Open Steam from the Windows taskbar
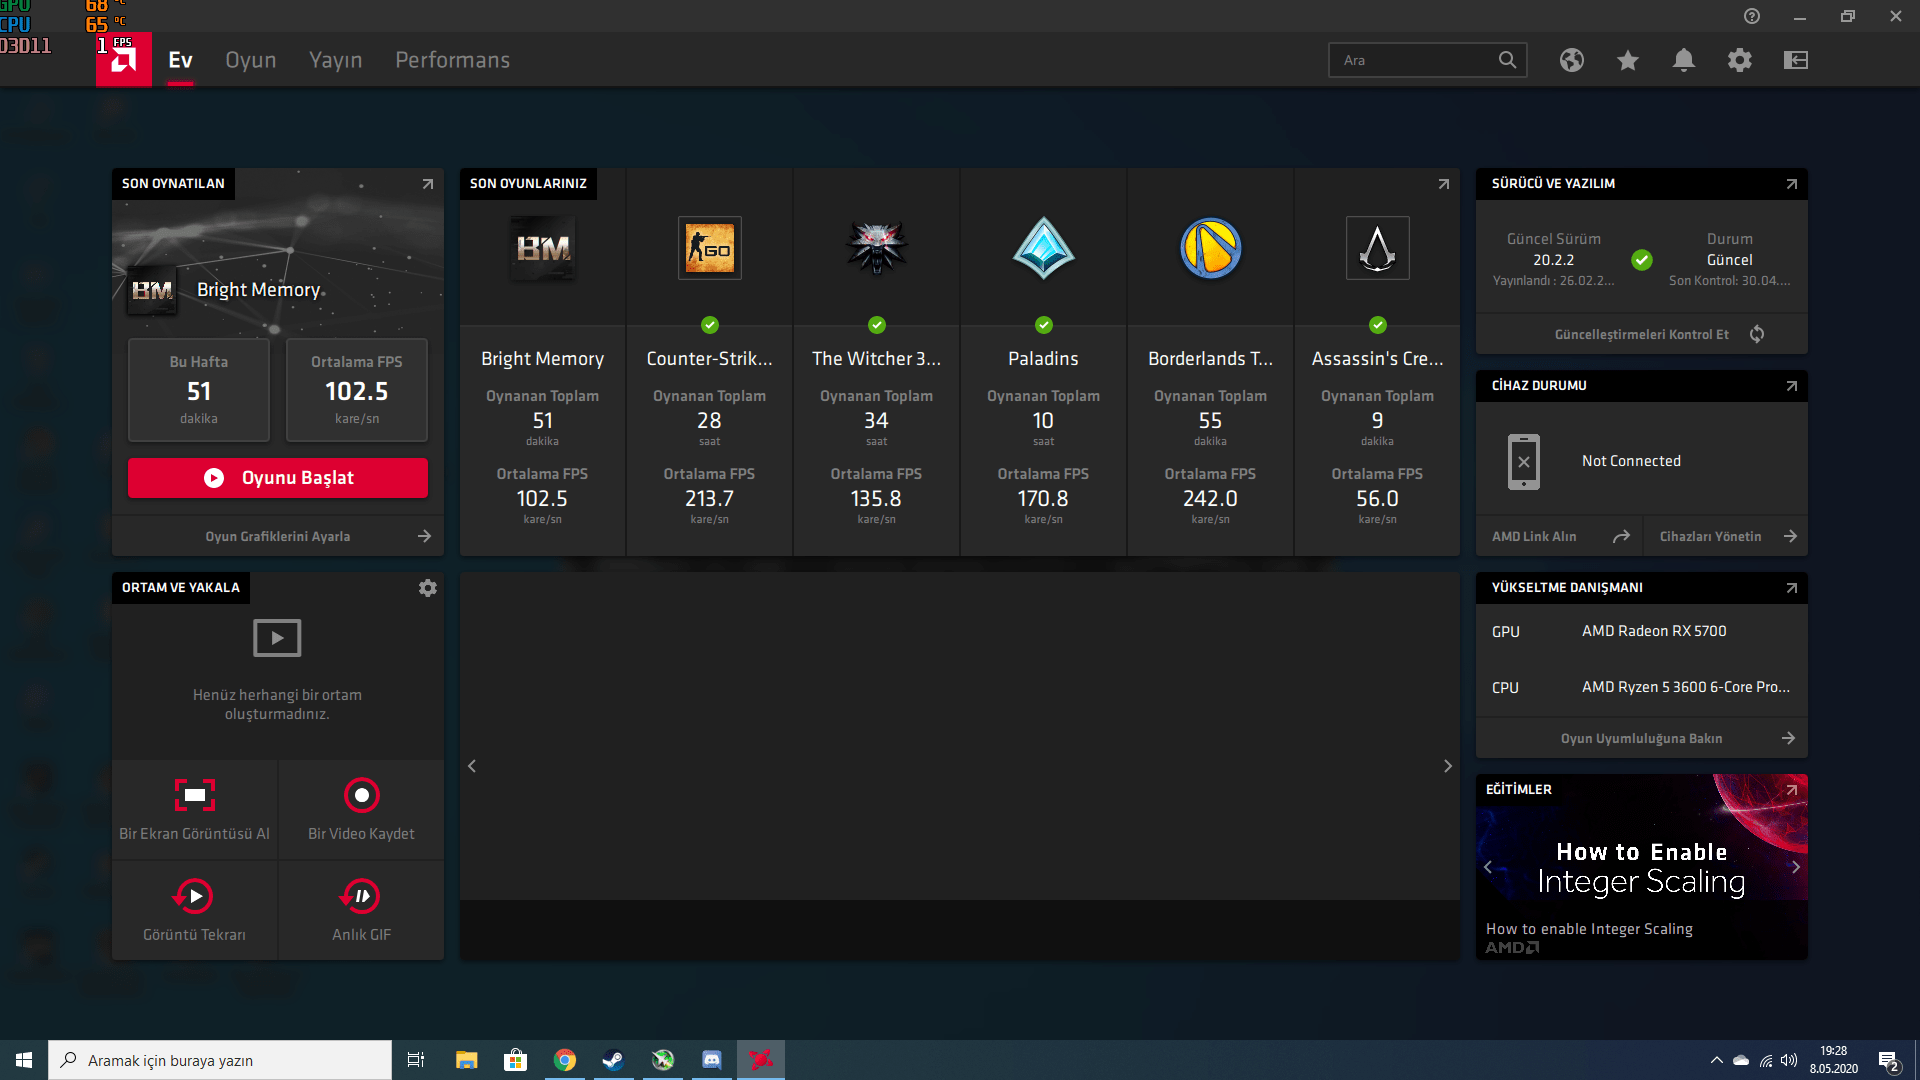 point(613,1060)
